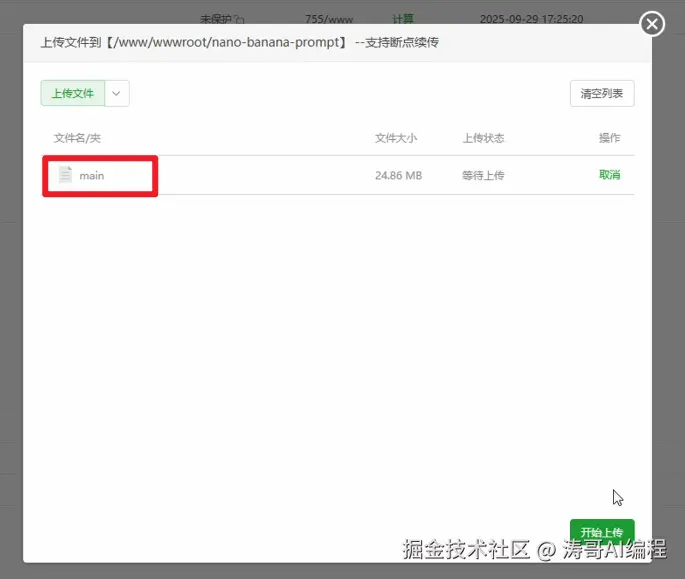The height and width of the screenshot is (579, 685).
Task: Click 755/www permission in background list
Action: coord(329,19)
